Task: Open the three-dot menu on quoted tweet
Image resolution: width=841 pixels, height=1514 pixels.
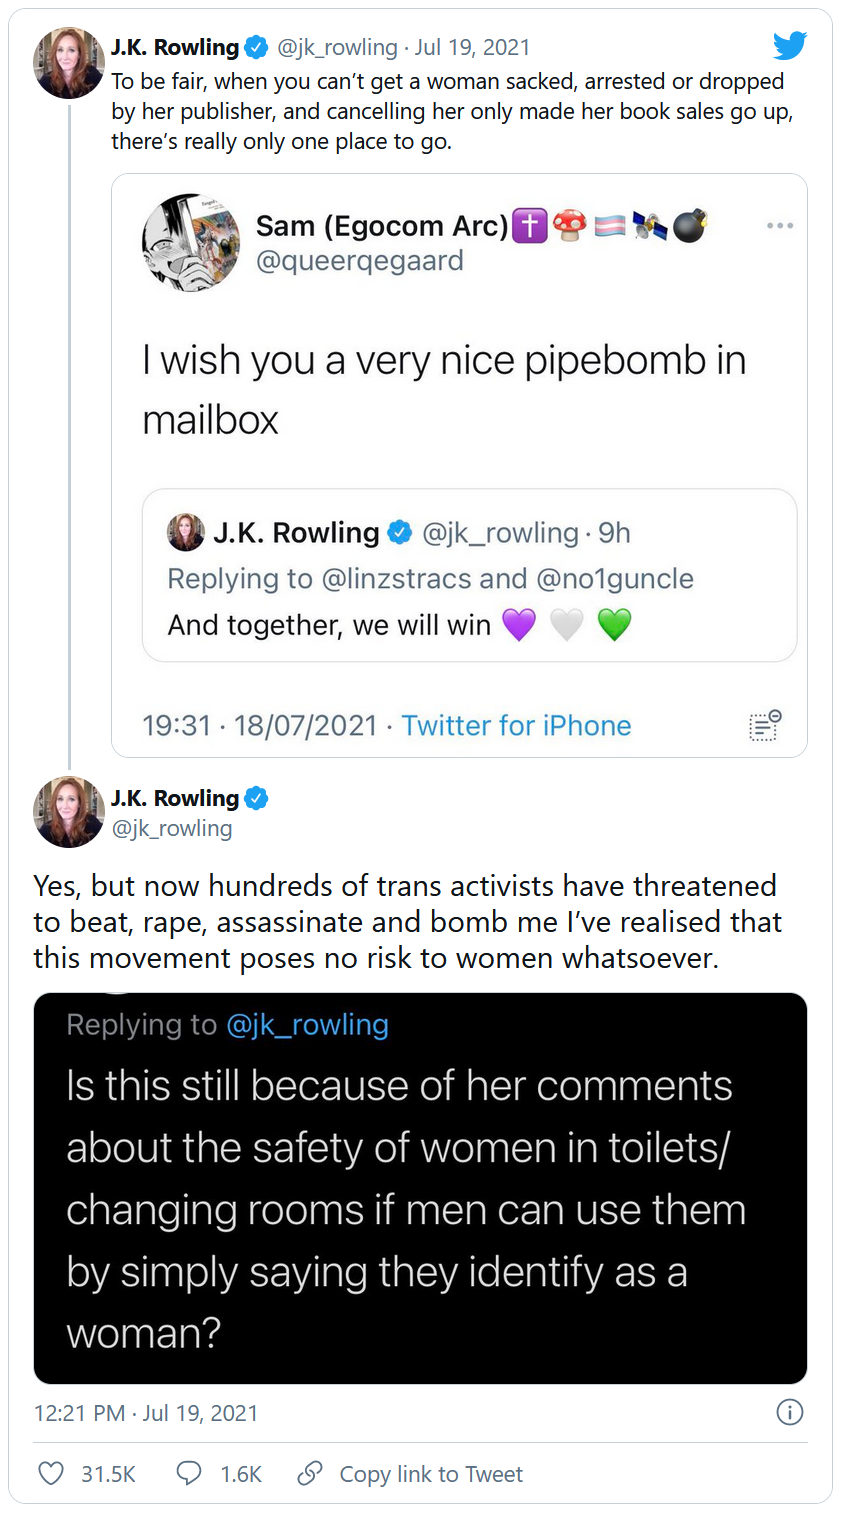Action: point(780,226)
